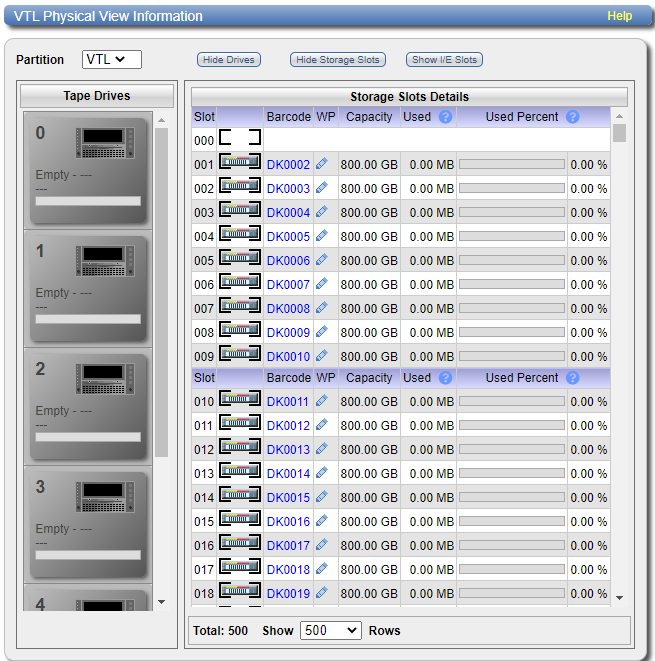Viewport: 655px width, 661px height.
Task: Click the write-protect pencil for DK0010
Action: (322, 356)
